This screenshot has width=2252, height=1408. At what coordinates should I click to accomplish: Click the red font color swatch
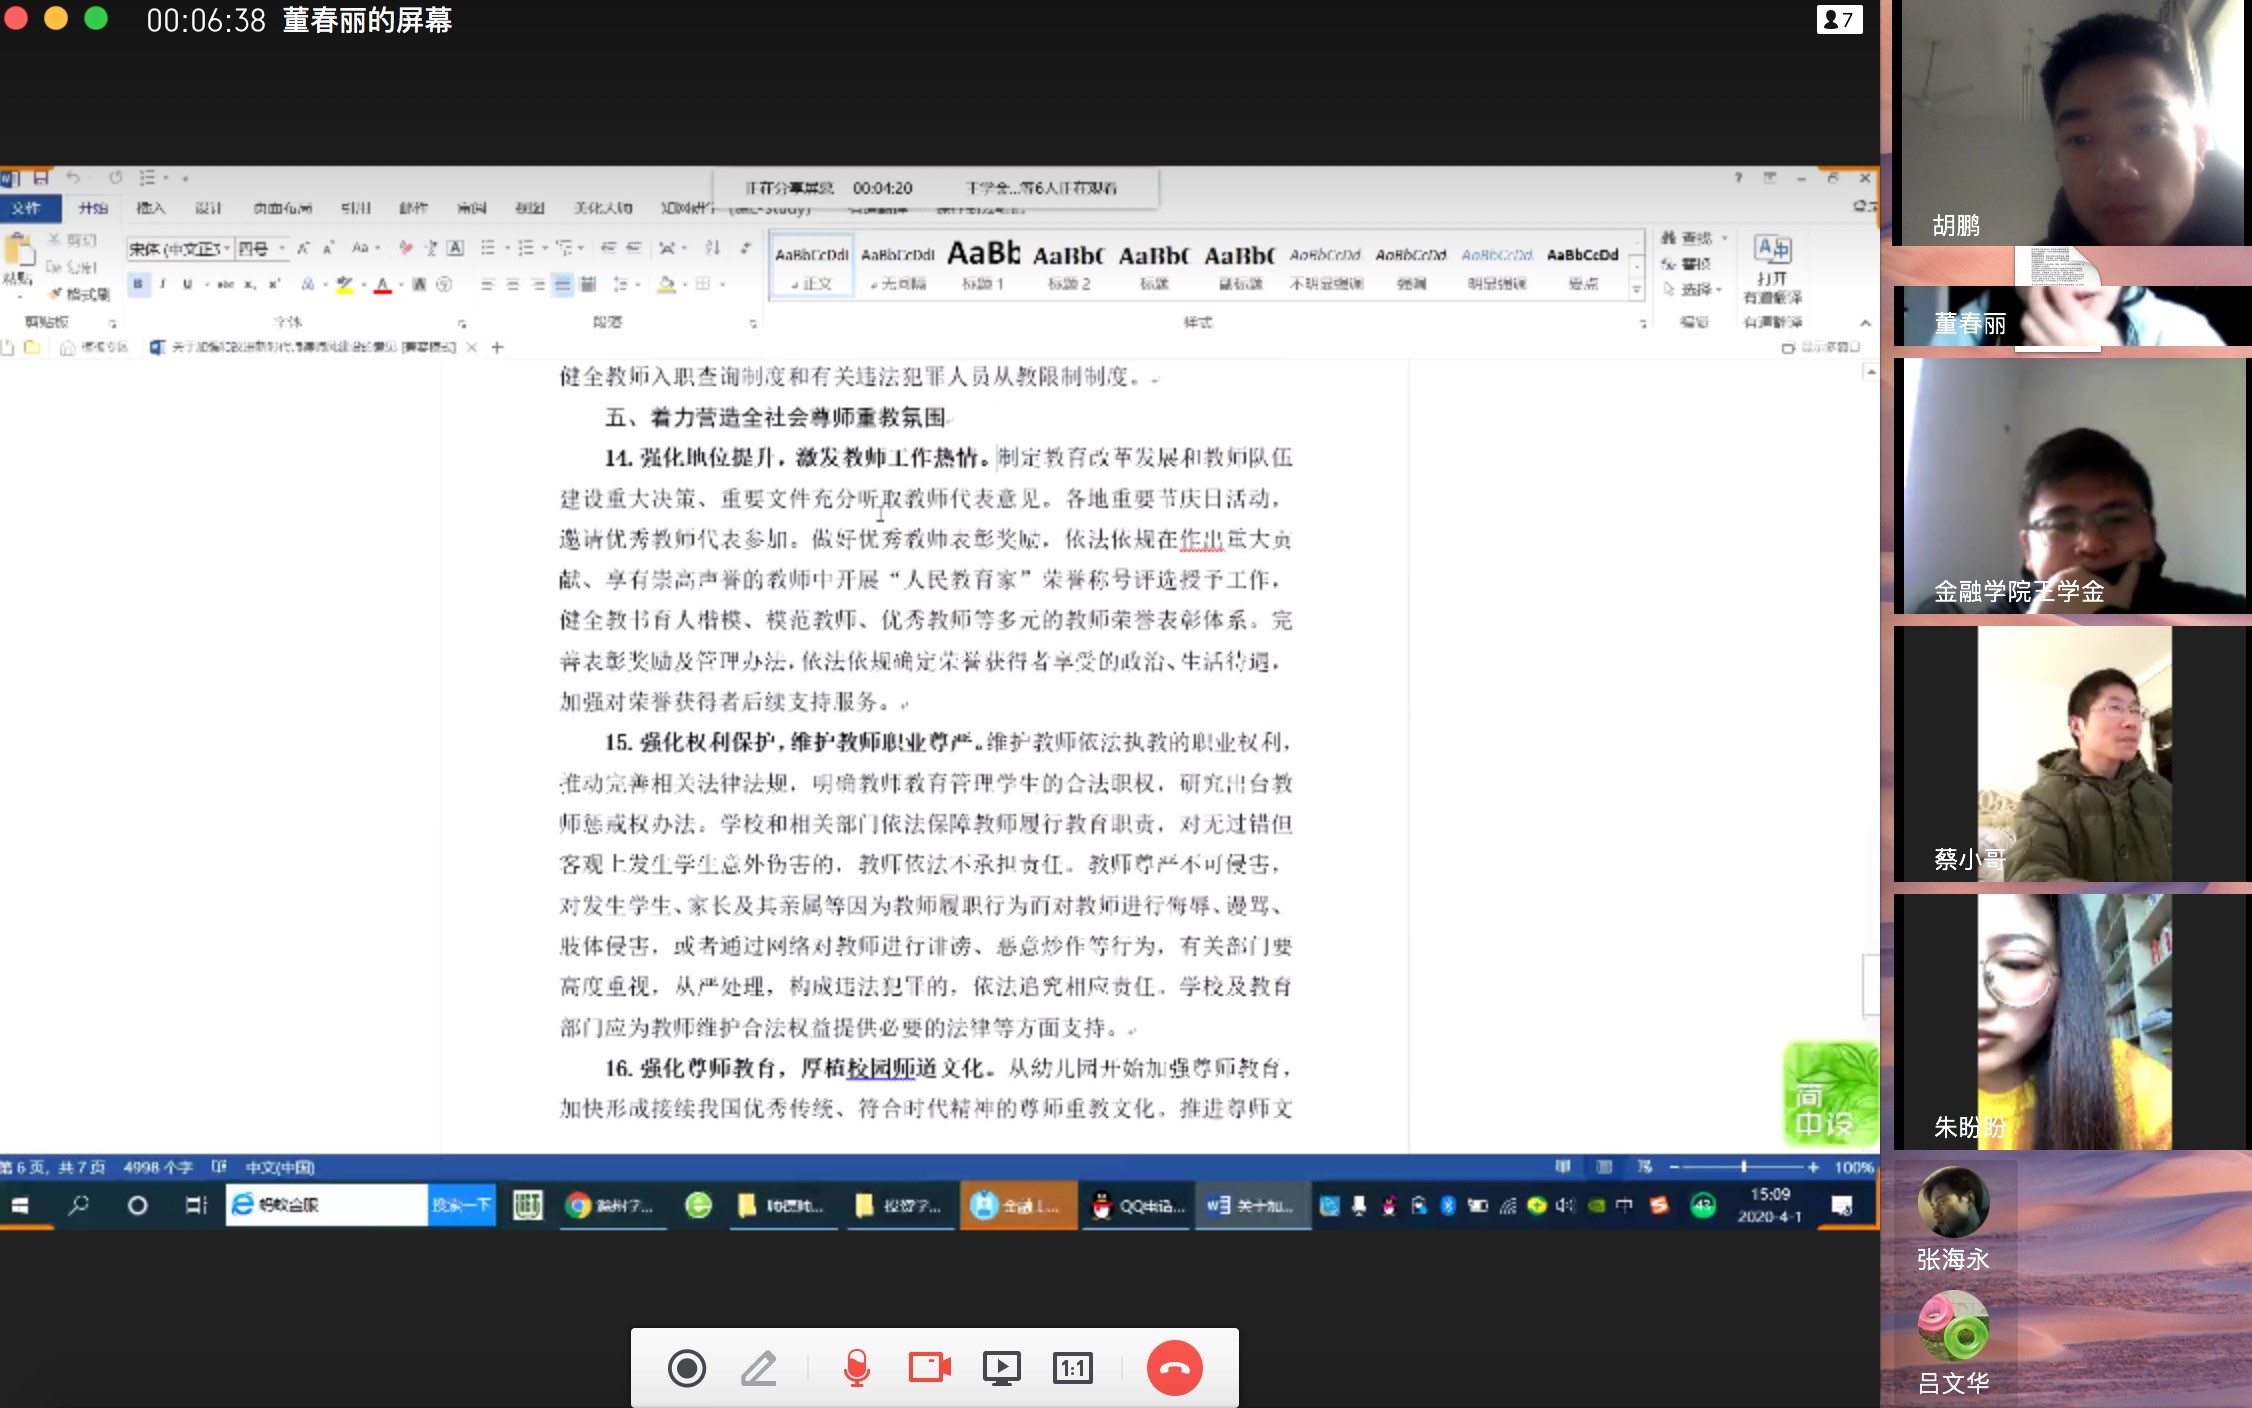[x=382, y=285]
